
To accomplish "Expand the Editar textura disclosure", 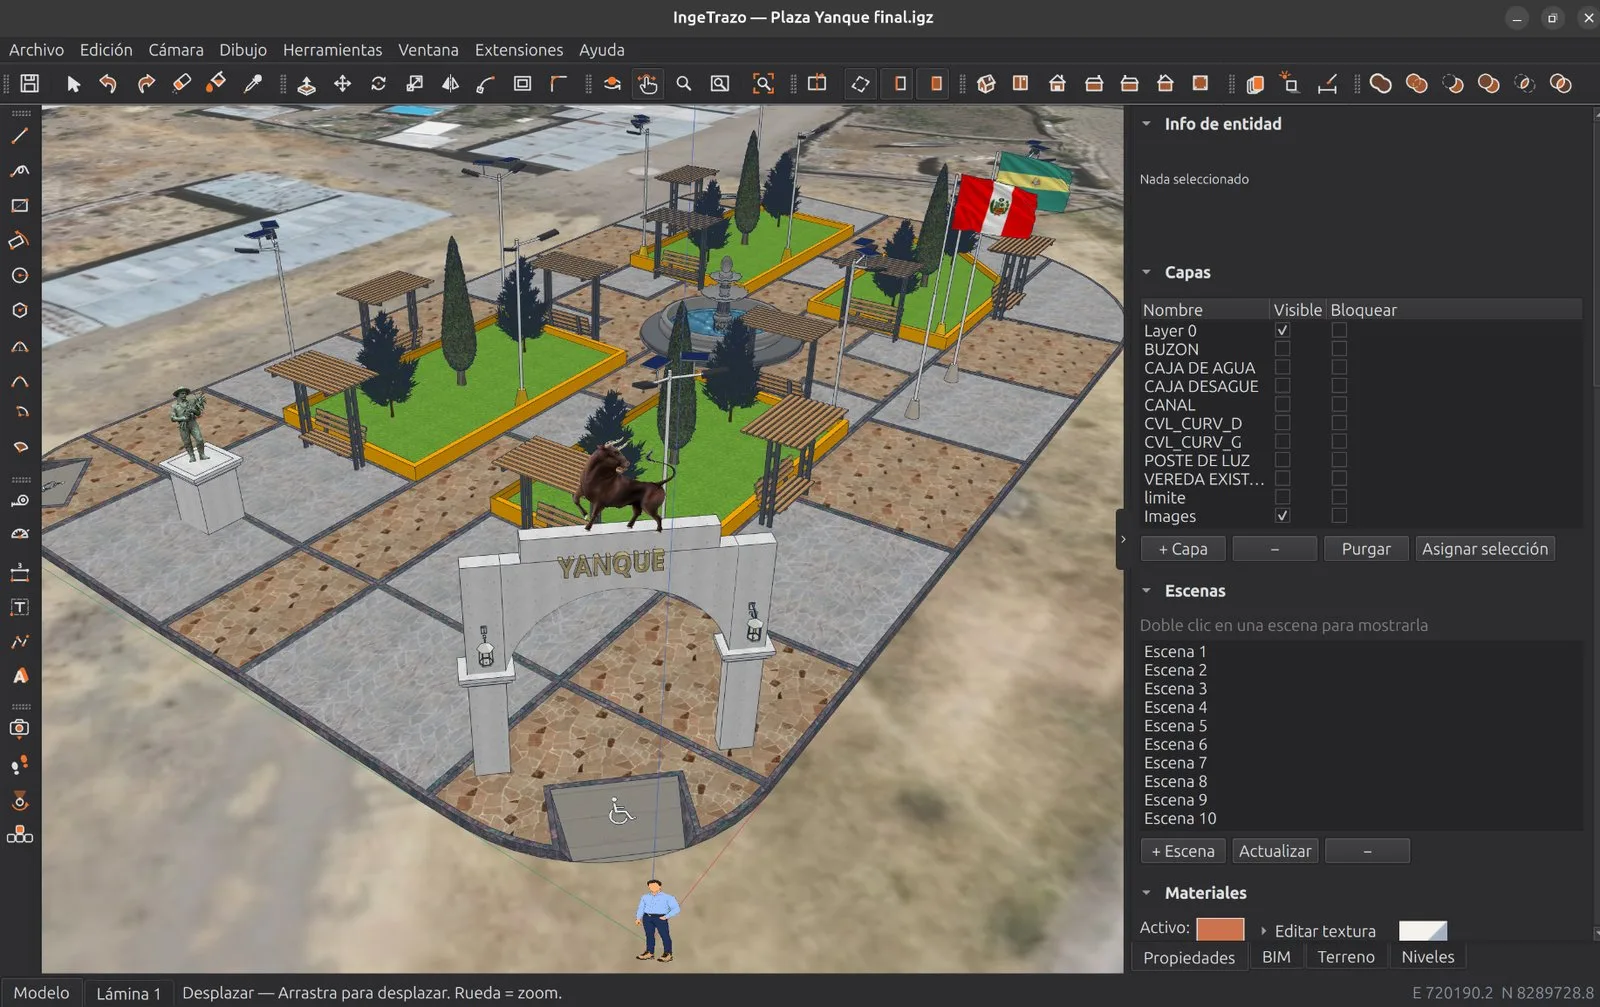I will coord(1264,931).
